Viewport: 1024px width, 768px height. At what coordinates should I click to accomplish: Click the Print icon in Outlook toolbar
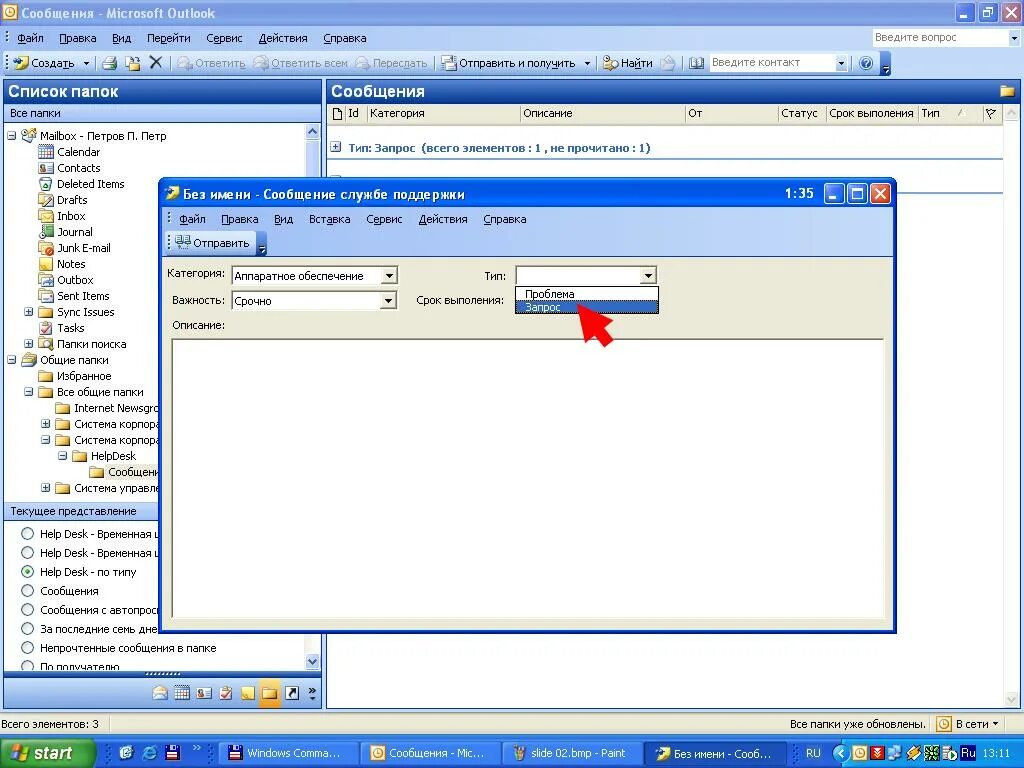(110, 63)
